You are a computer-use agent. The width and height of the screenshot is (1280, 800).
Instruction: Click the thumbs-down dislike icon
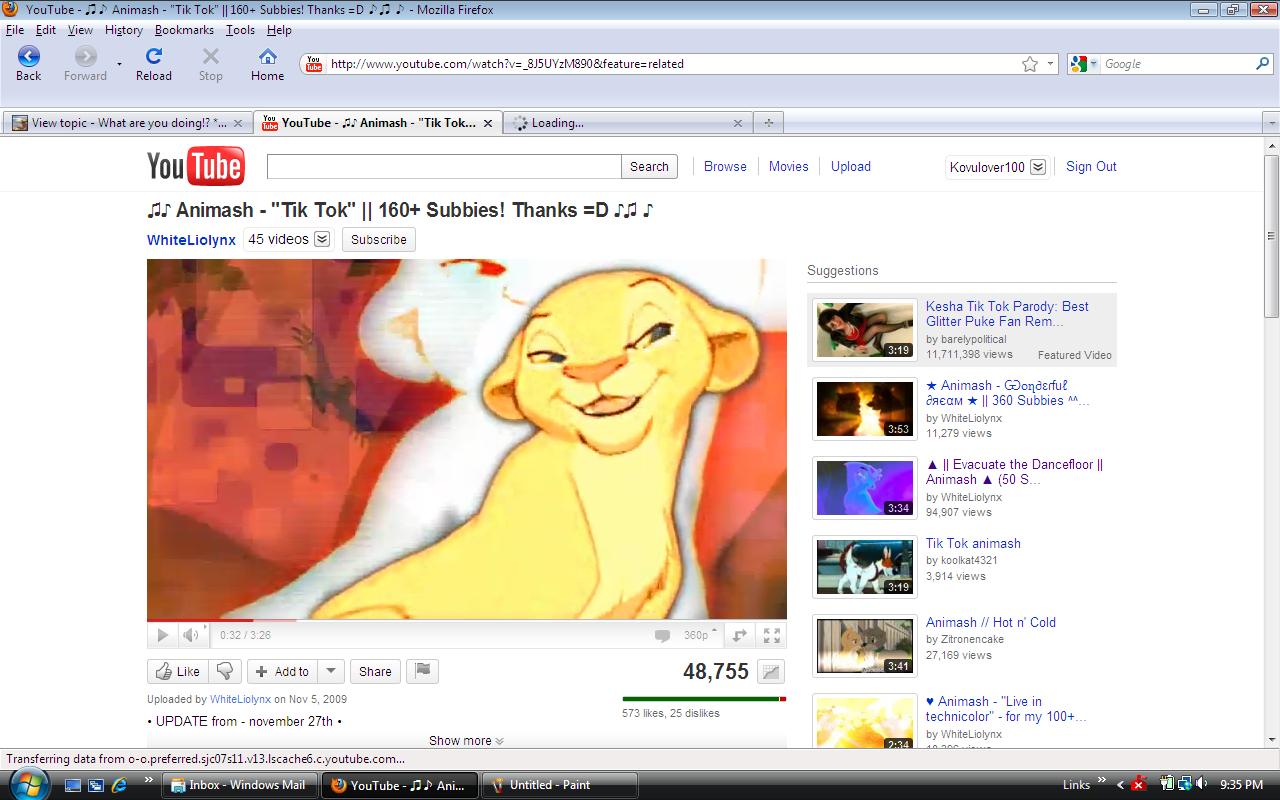click(225, 671)
